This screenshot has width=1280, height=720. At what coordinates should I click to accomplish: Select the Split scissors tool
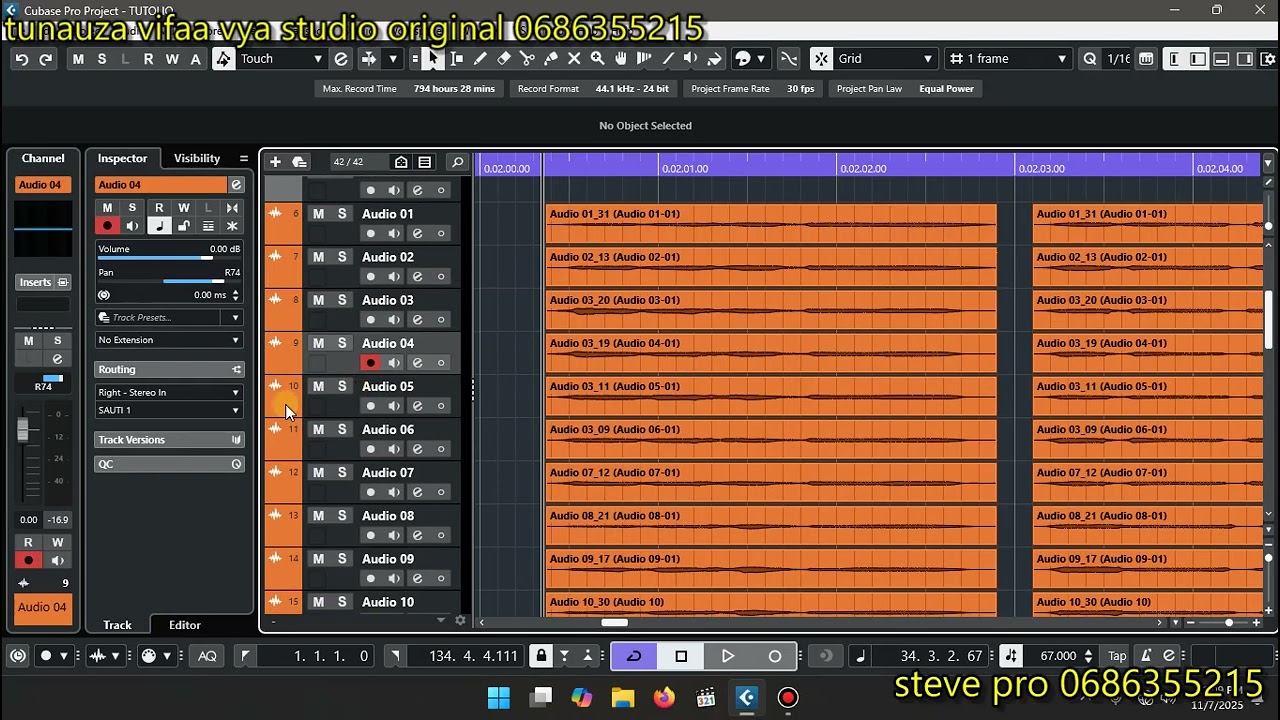[x=527, y=59]
